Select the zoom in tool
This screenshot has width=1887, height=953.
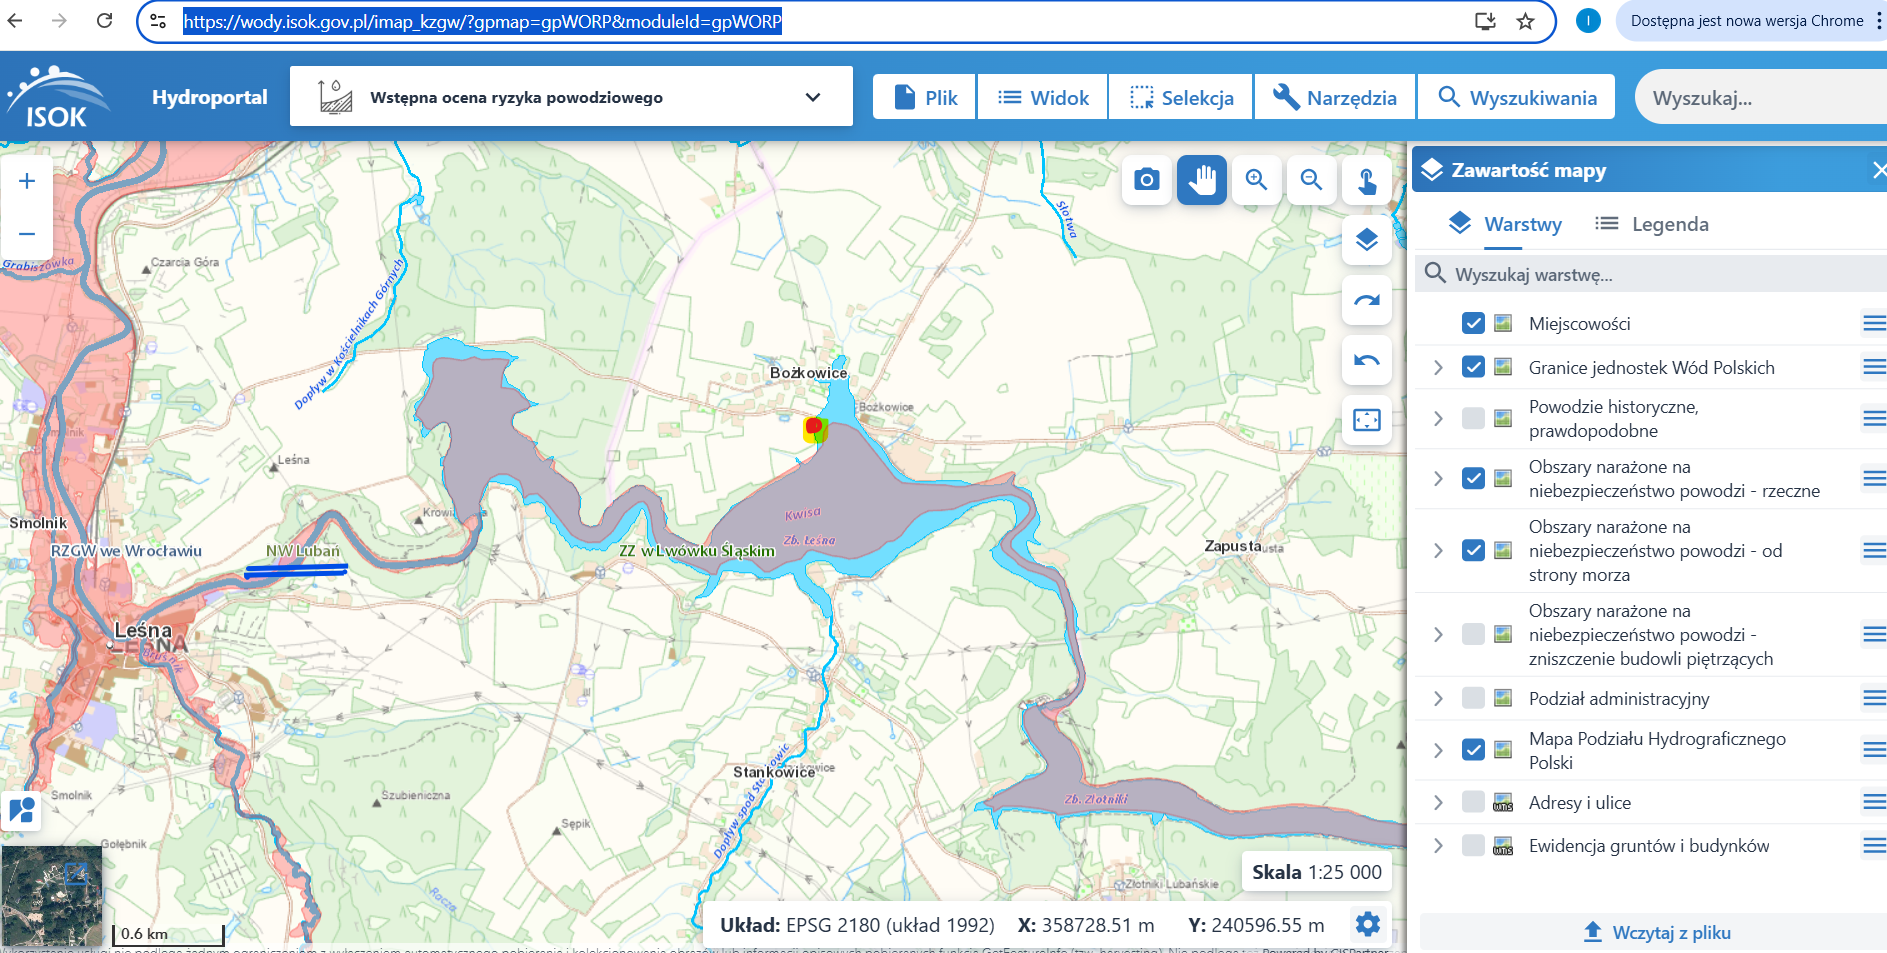click(1256, 180)
